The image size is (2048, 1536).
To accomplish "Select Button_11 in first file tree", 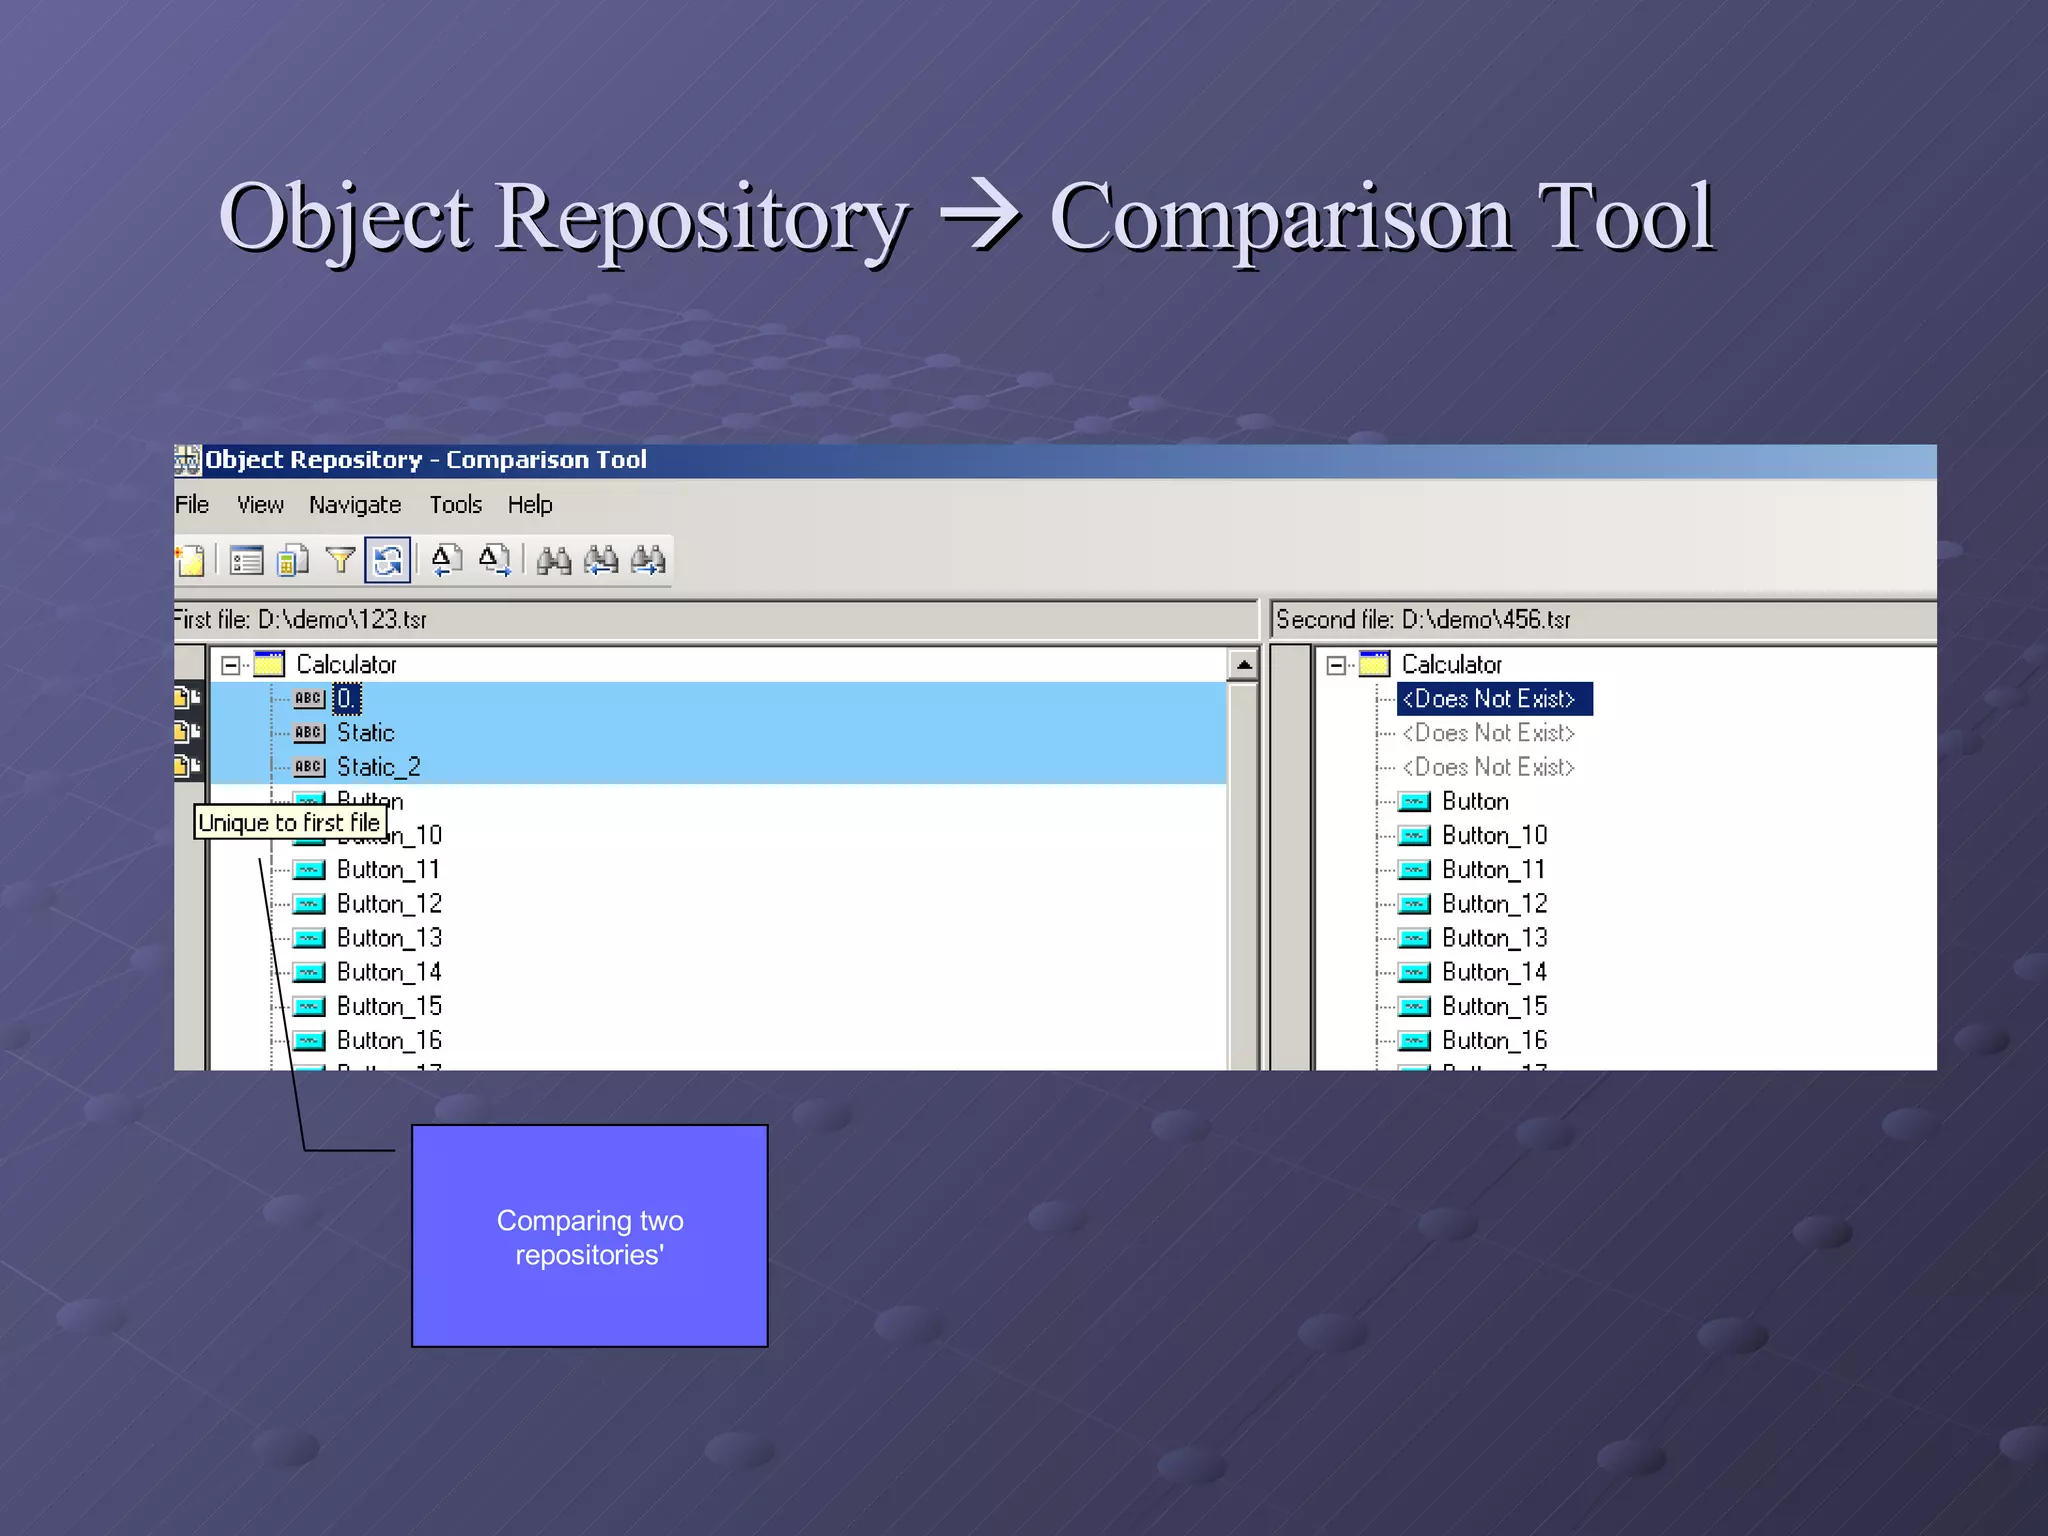I will tap(388, 870).
